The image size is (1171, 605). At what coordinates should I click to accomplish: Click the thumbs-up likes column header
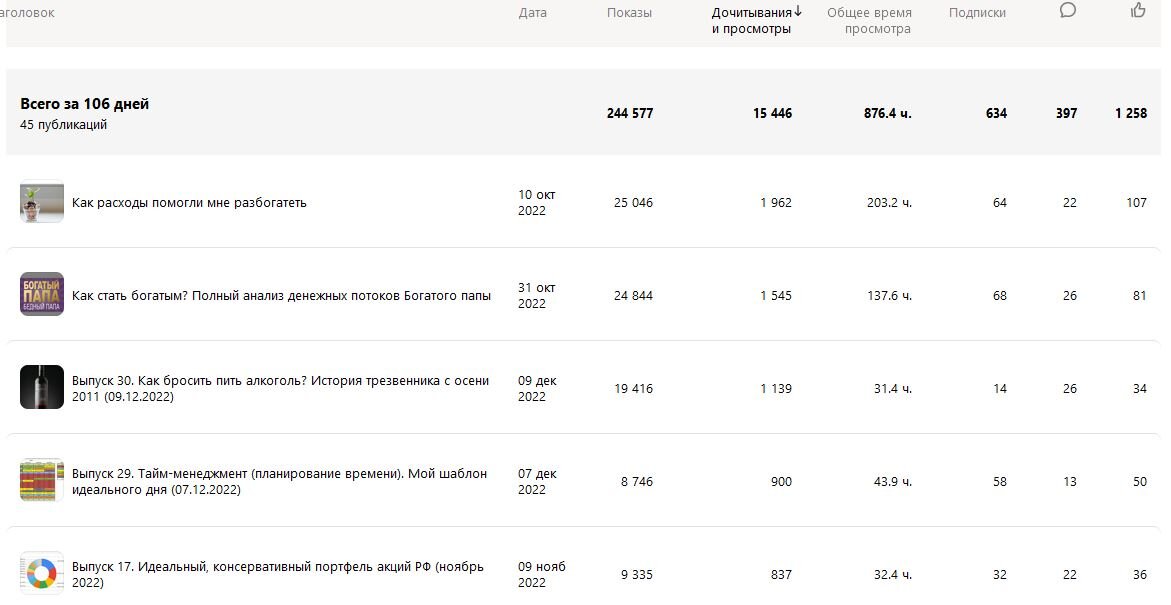point(1138,11)
